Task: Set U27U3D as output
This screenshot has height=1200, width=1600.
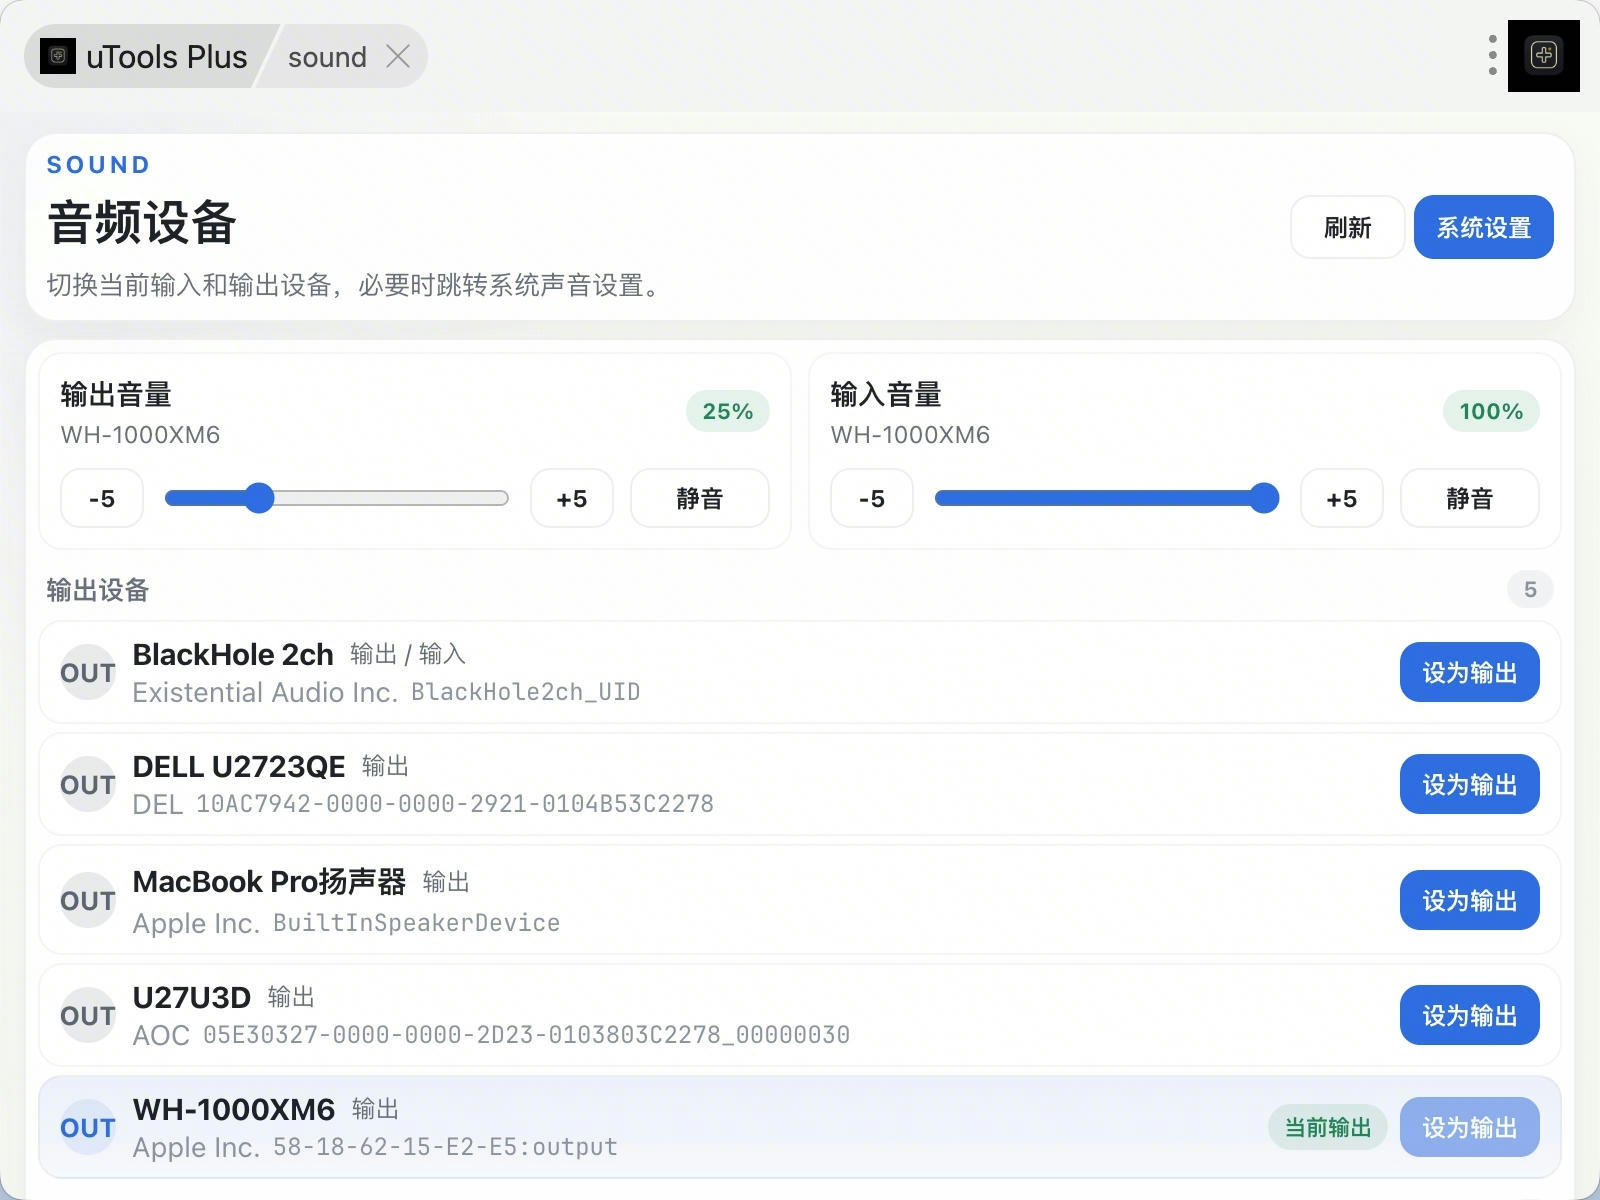Action: 1470,1015
